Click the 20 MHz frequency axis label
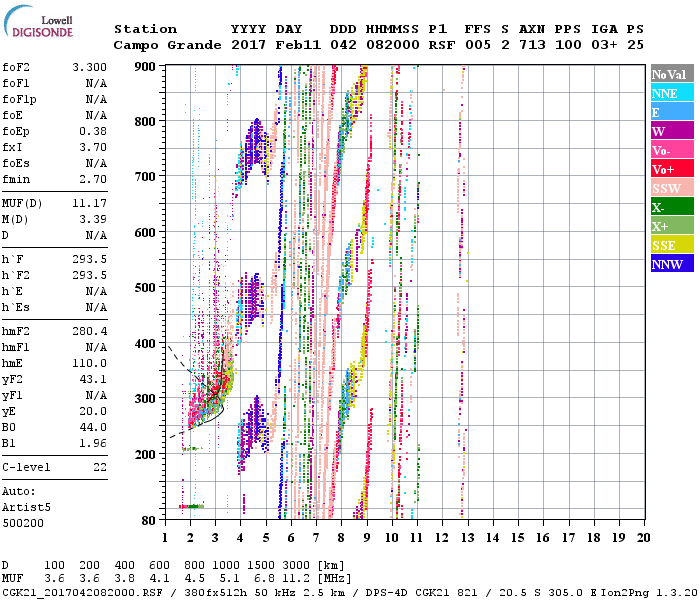The height and width of the screenshot is (600, 700). click(643, 538)
